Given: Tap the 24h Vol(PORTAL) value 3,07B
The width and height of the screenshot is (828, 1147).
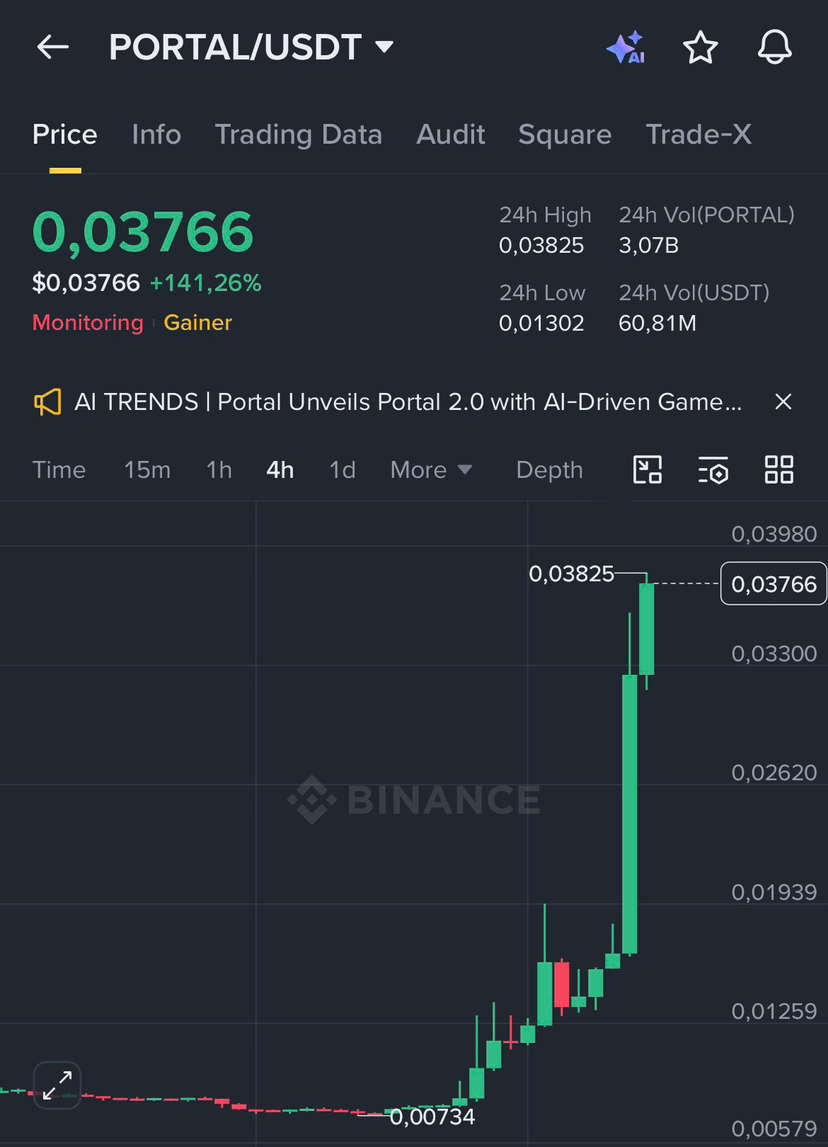Looking at the screenshot, I should coord(649,246).
